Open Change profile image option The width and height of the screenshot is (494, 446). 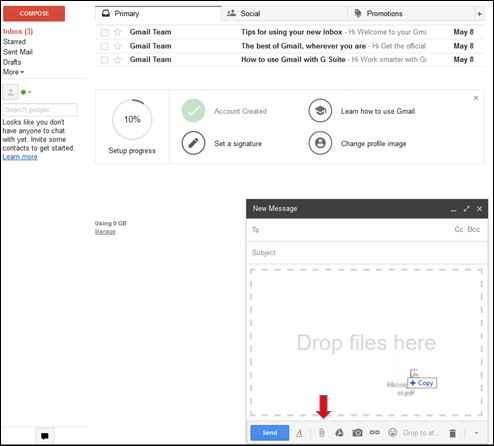373,144
